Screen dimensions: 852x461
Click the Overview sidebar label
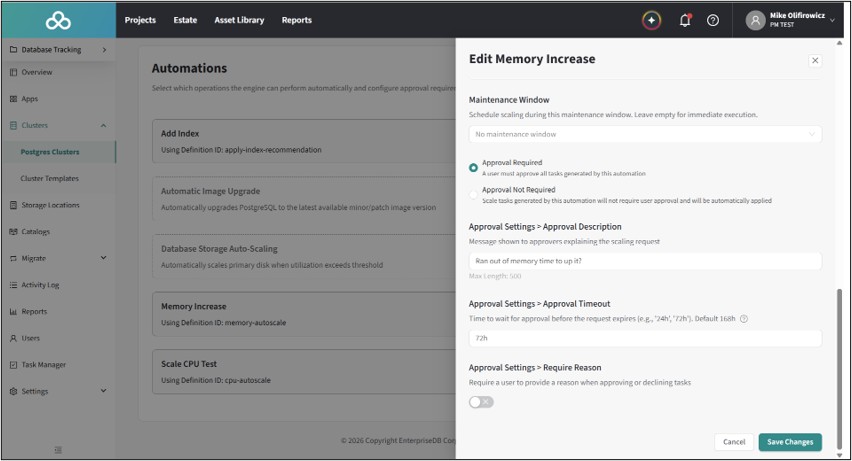tap(37, 72)
